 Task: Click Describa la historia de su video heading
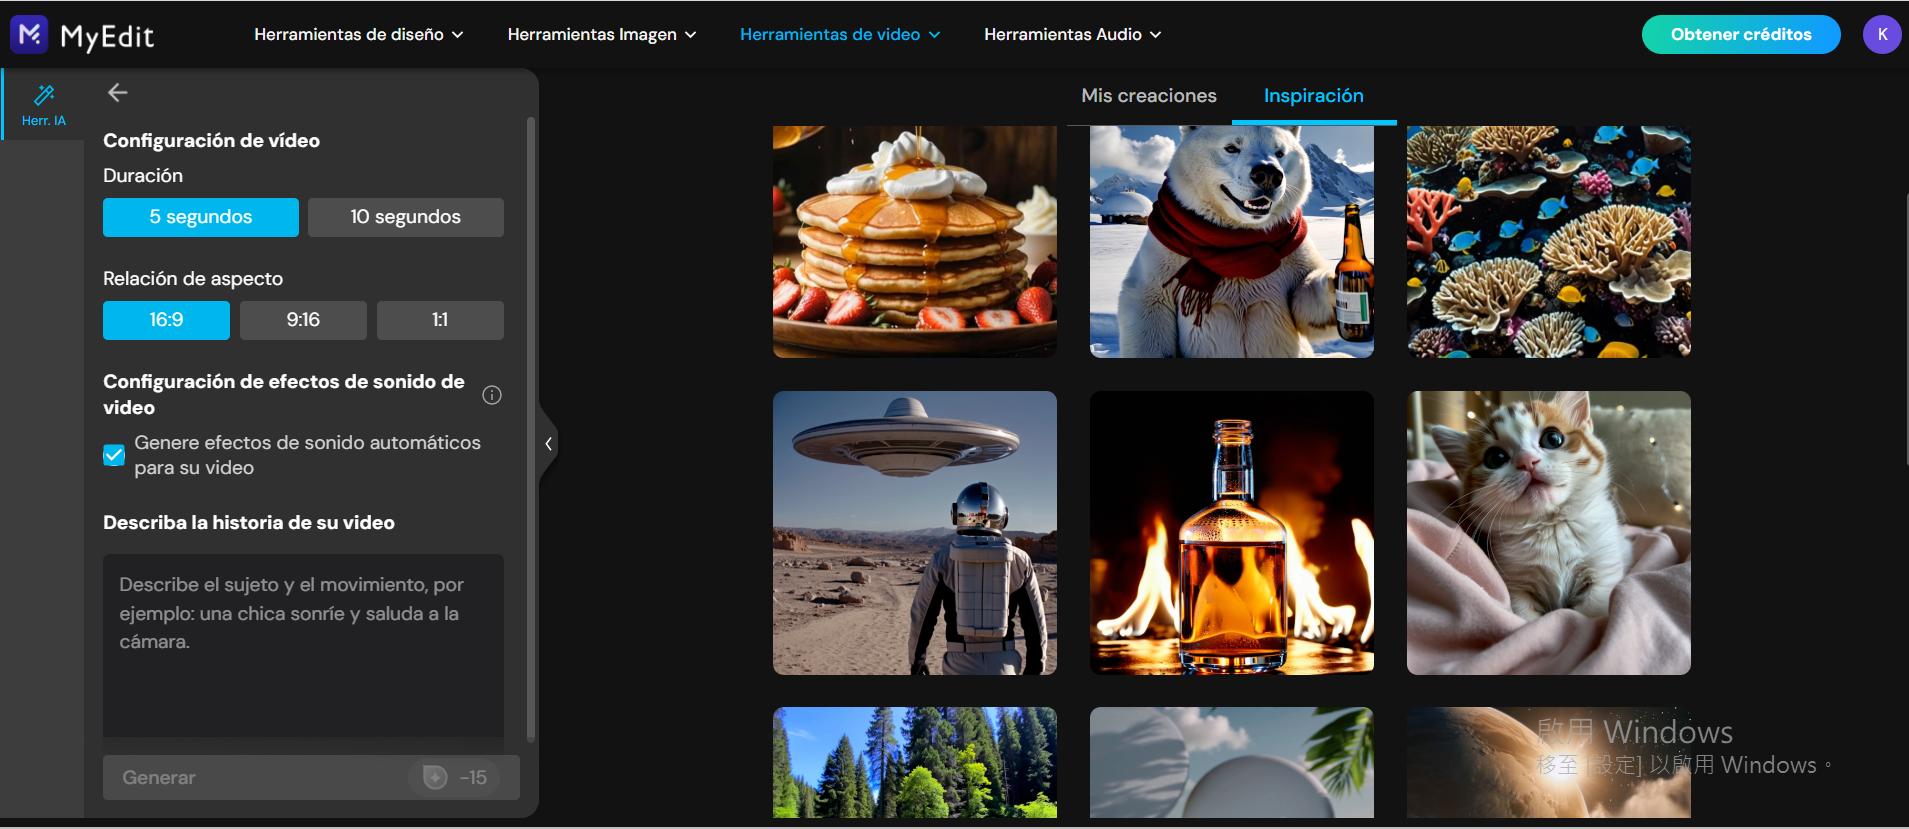(249, 523)
